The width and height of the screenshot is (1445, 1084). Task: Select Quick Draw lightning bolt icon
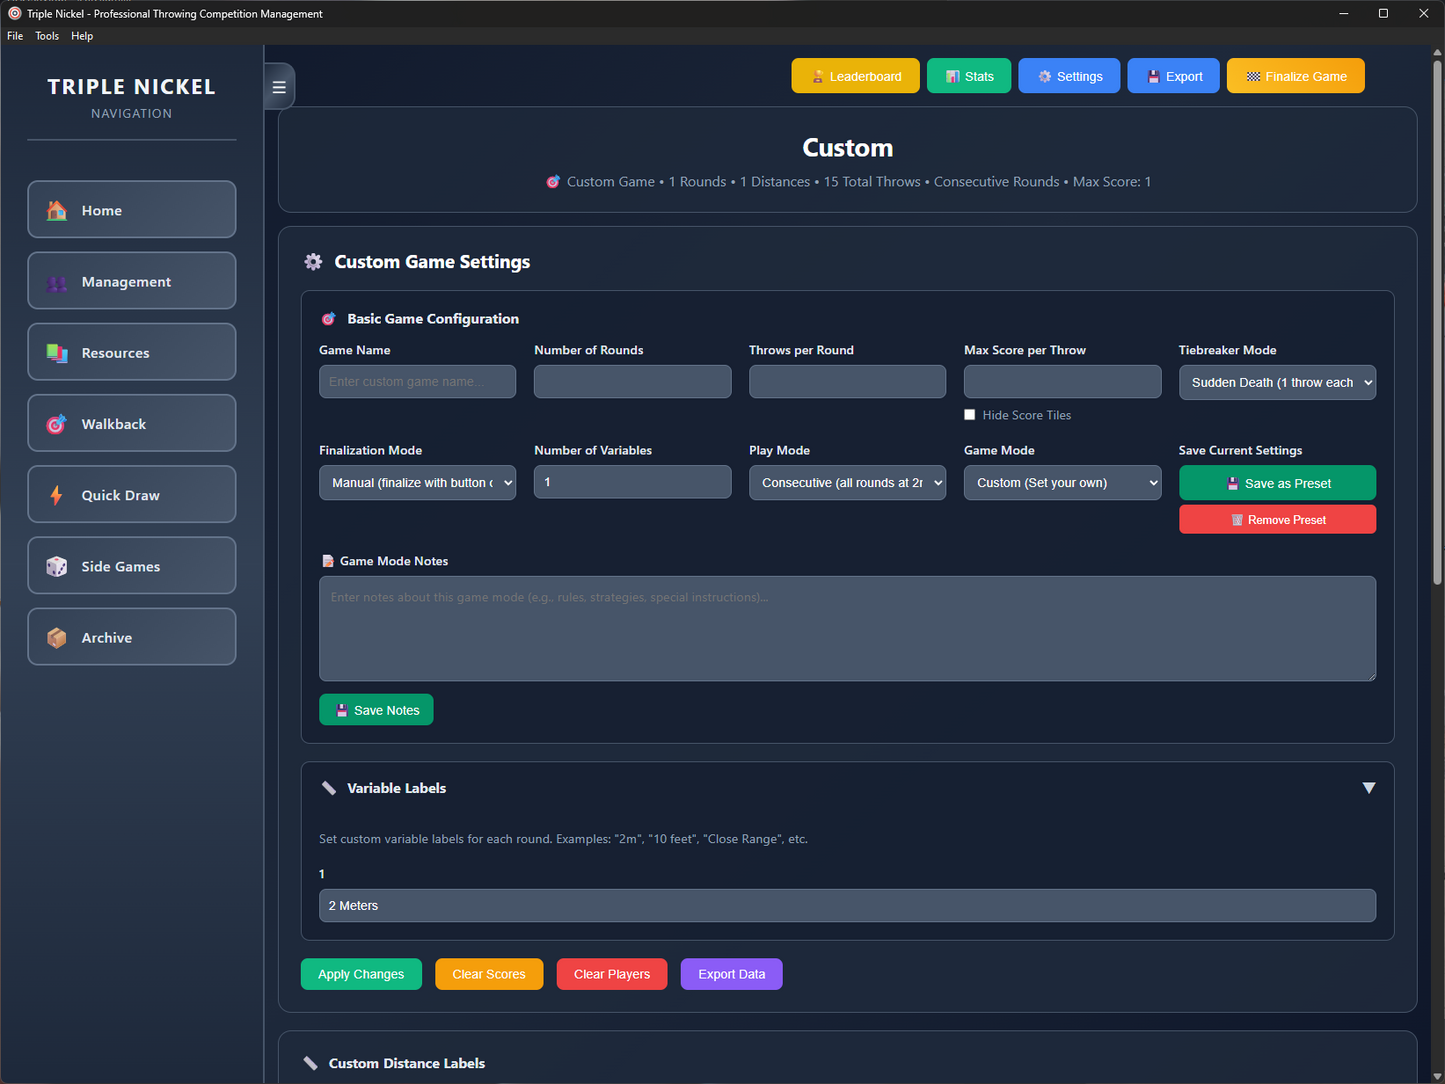(x=57, y=495)
